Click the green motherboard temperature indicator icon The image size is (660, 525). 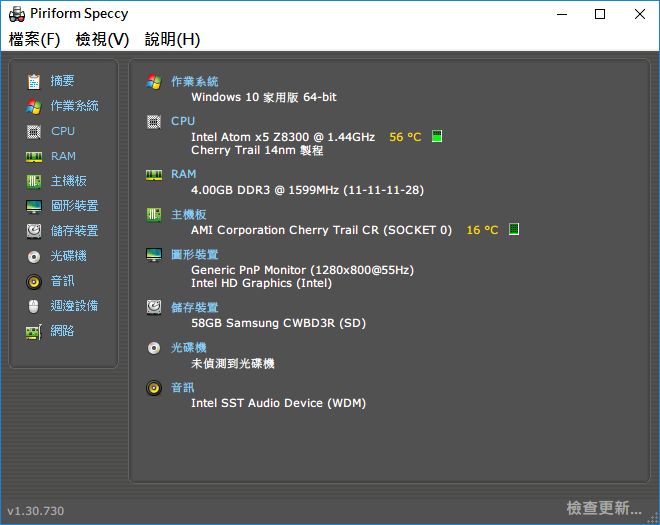(514, 229)
